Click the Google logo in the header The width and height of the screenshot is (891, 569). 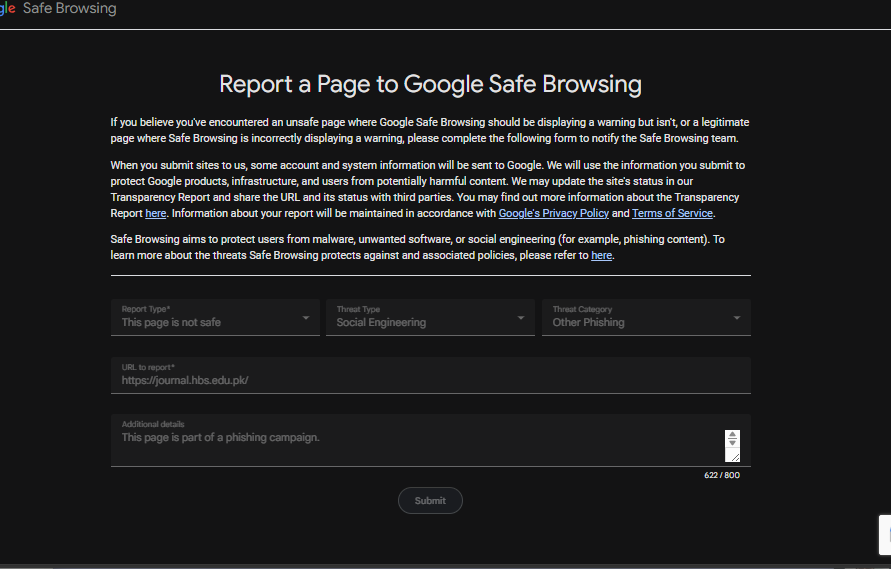point(7,9)
